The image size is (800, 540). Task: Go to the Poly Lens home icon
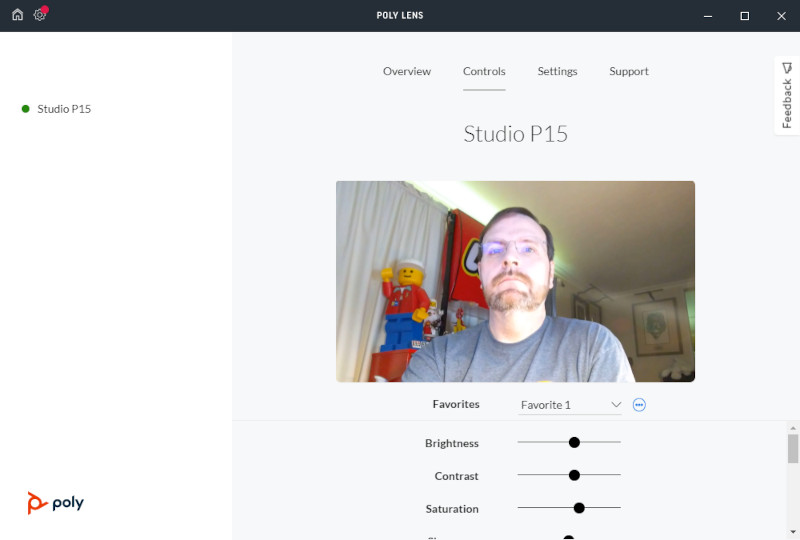[17, 15]
